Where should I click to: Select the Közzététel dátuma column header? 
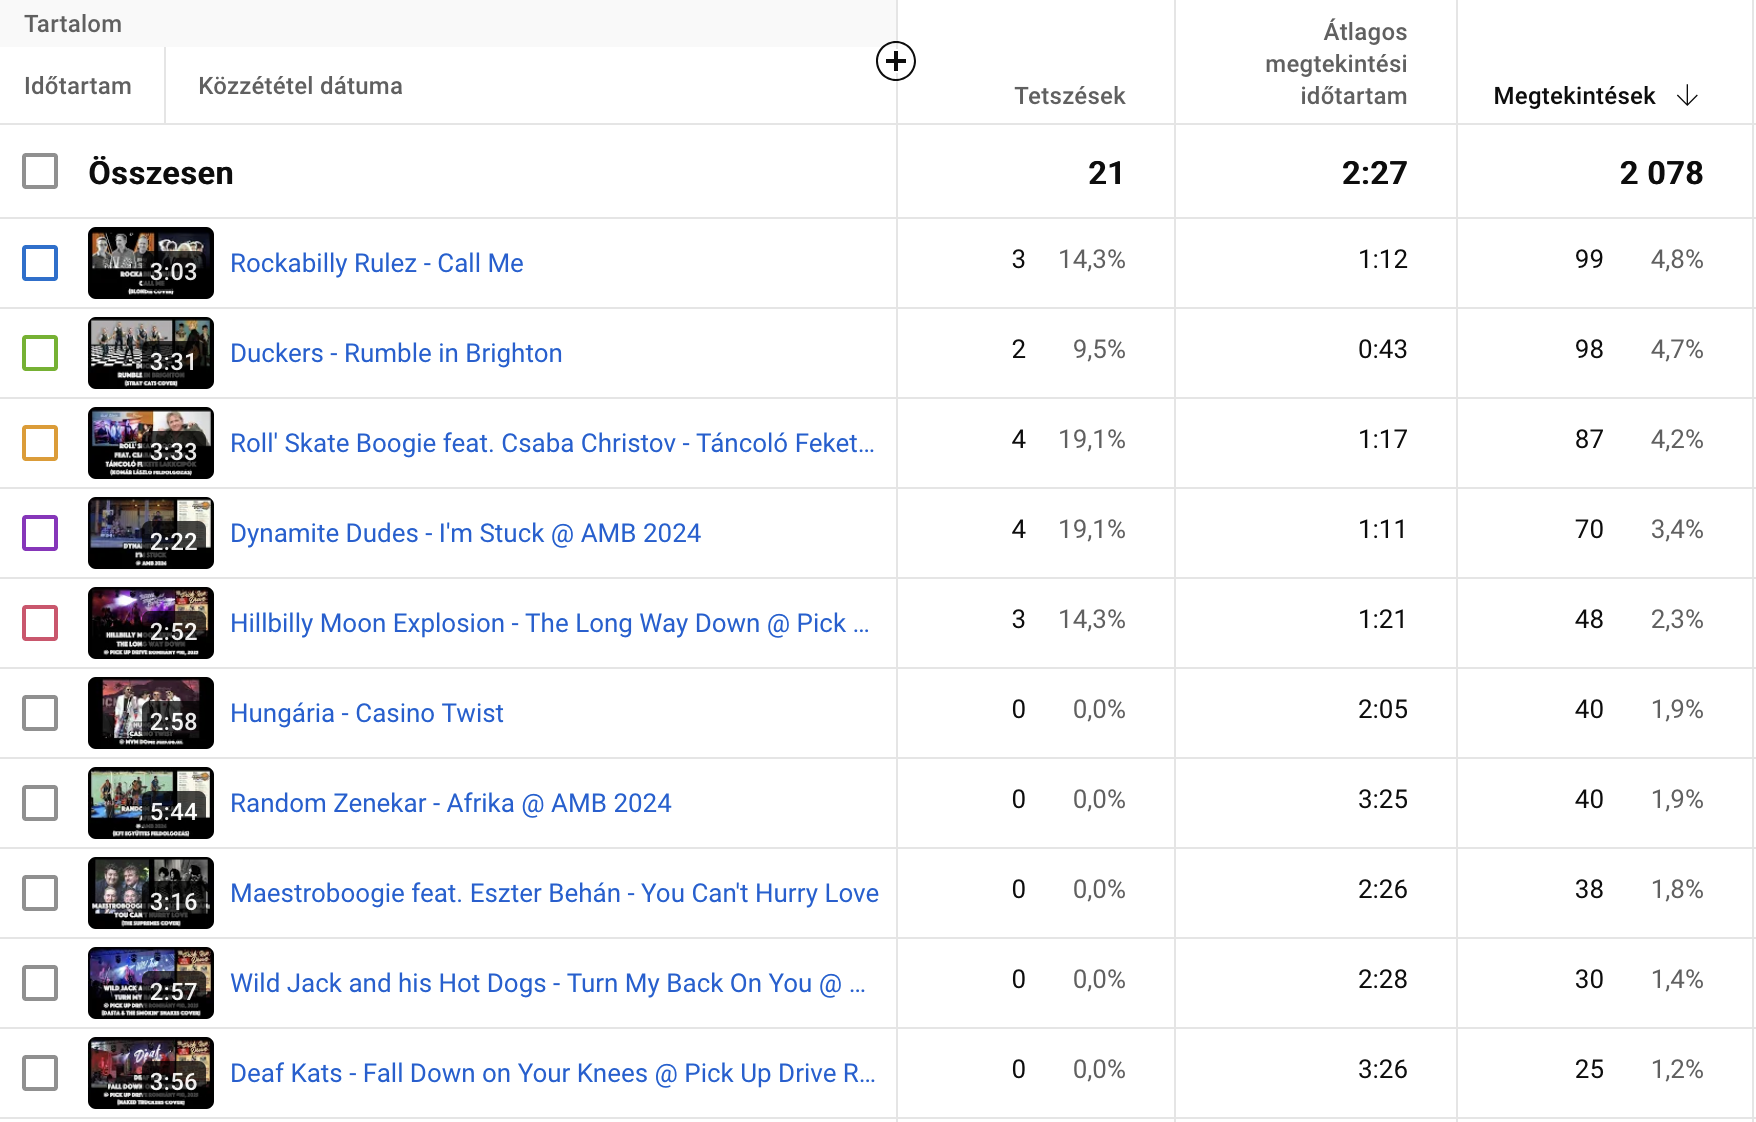click(x=300, y=86)
